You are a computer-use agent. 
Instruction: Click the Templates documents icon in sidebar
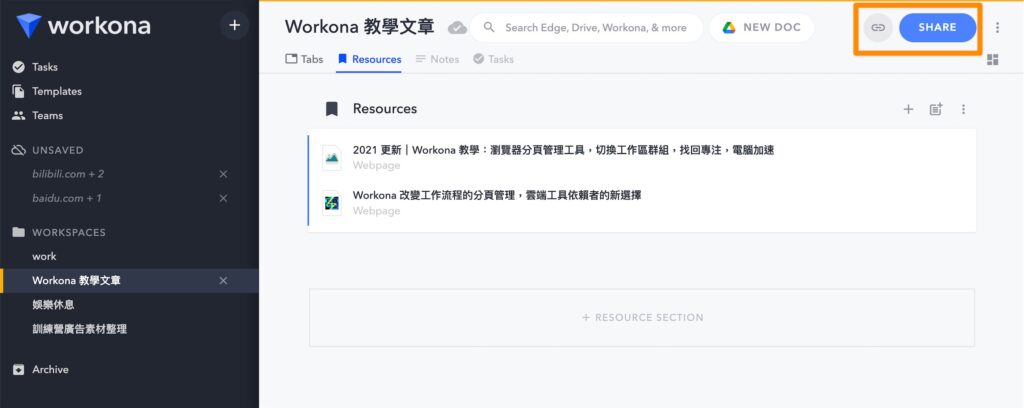pos(18,91)
